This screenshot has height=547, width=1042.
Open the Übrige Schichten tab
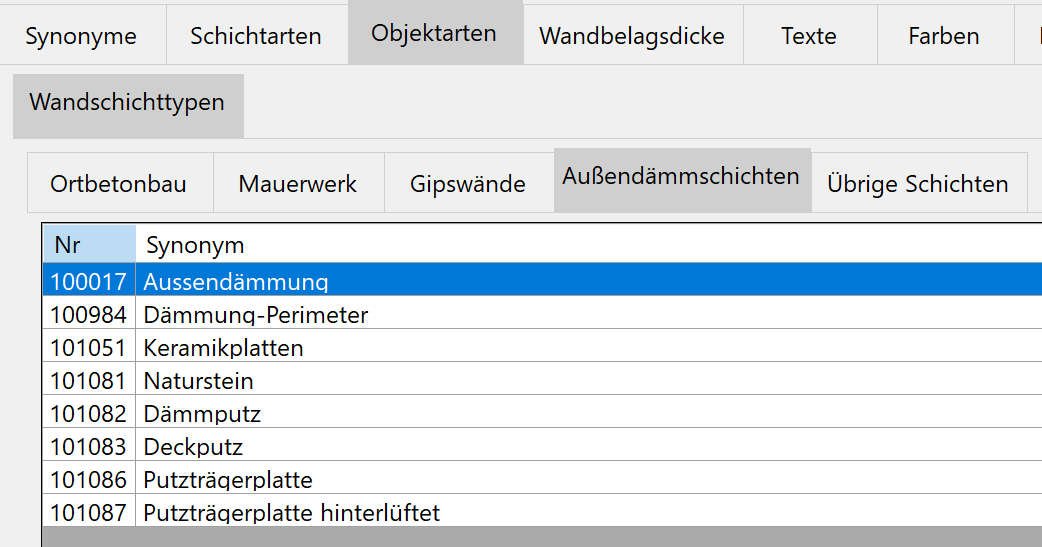pyautogui.click(x=918, y=183)
